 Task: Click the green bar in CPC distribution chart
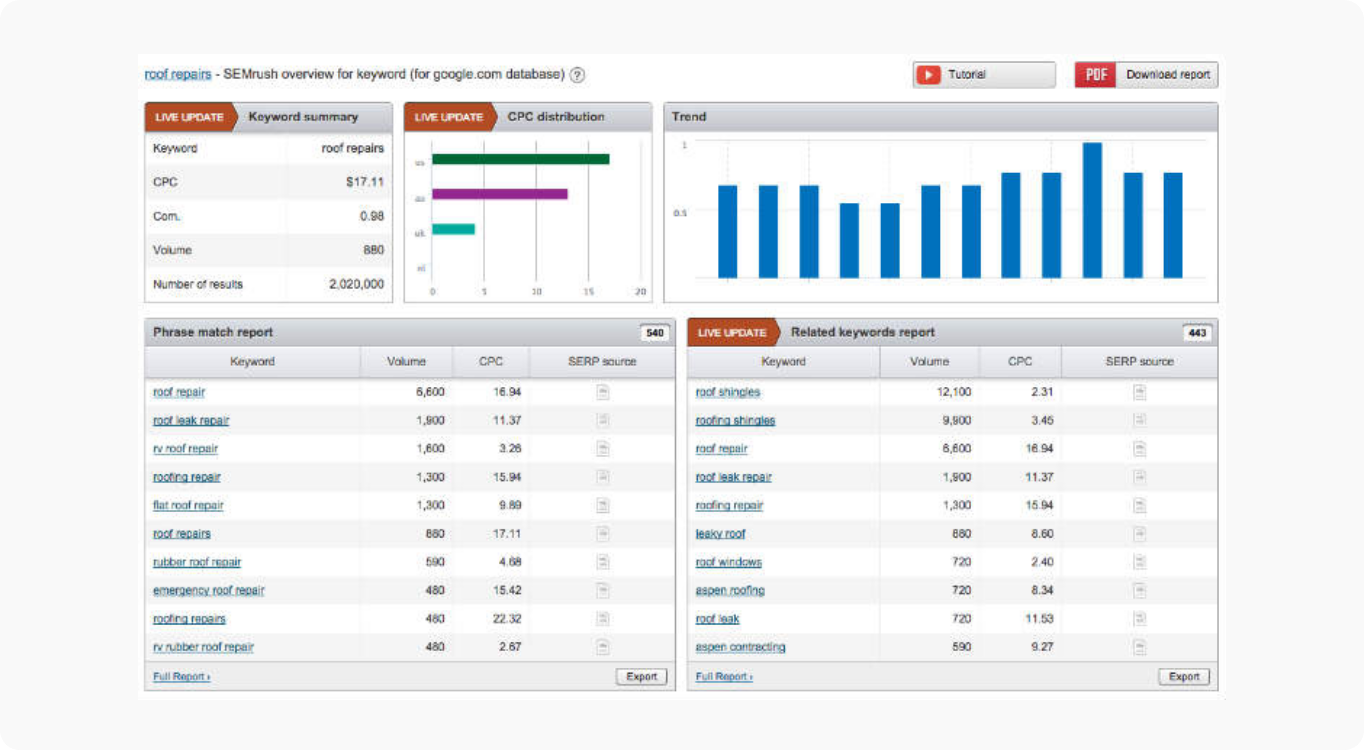click(521, 159)
